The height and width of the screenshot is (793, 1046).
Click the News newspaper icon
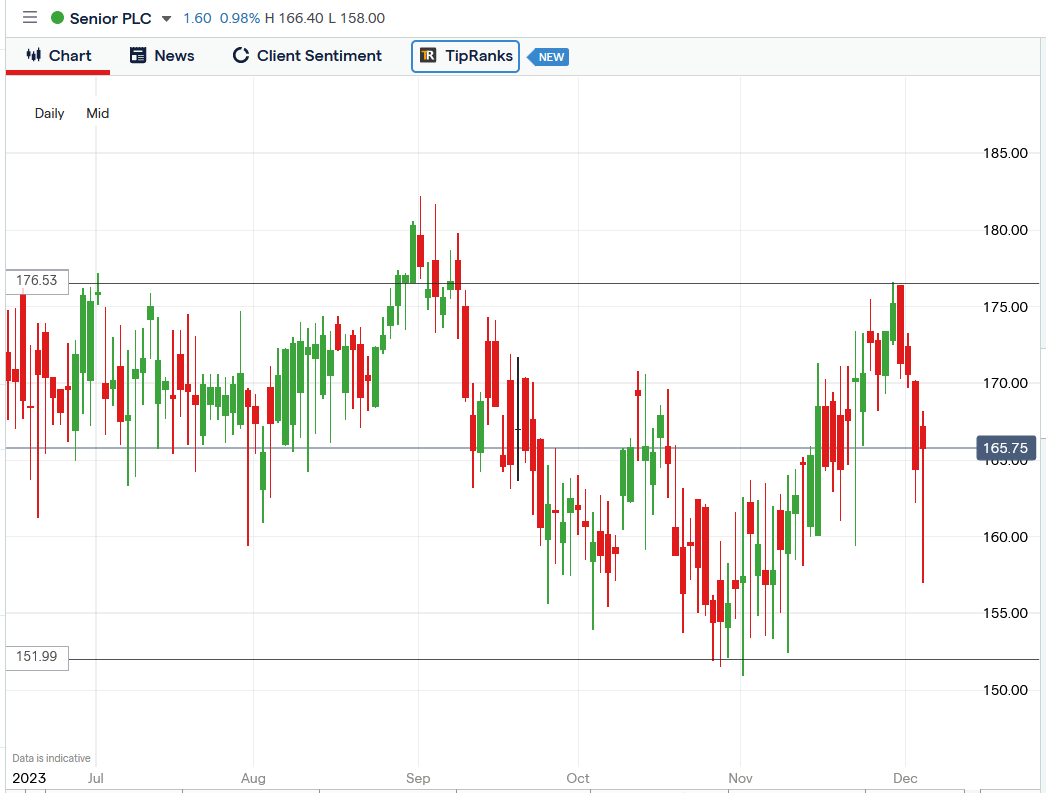tap(137, 55)
